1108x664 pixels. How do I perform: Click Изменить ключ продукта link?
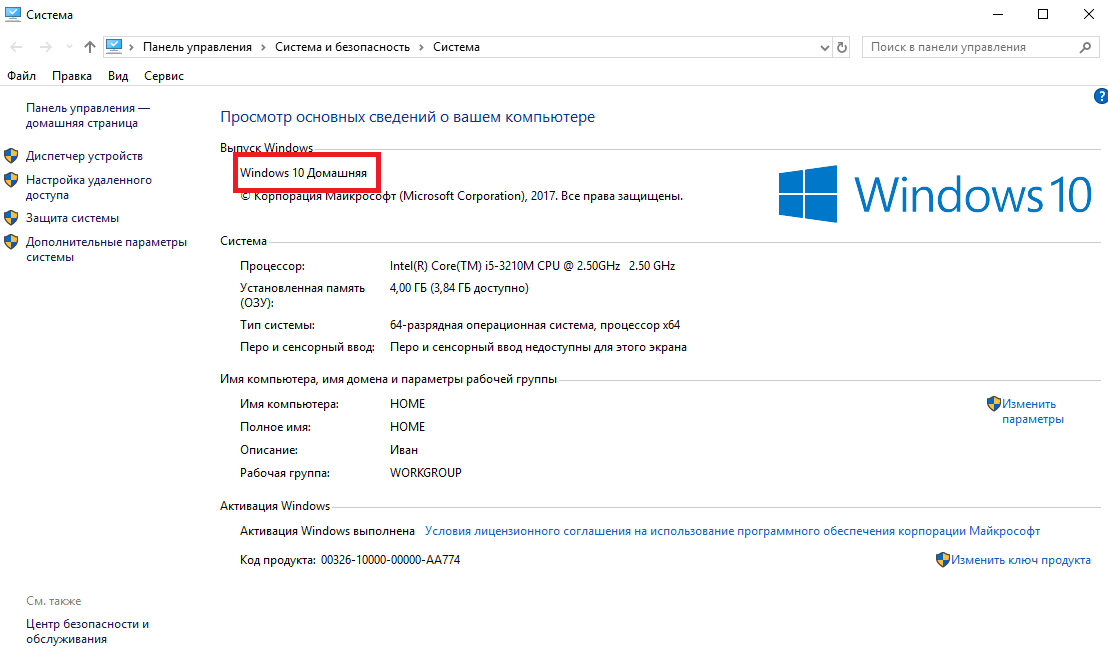point(1020,560)
